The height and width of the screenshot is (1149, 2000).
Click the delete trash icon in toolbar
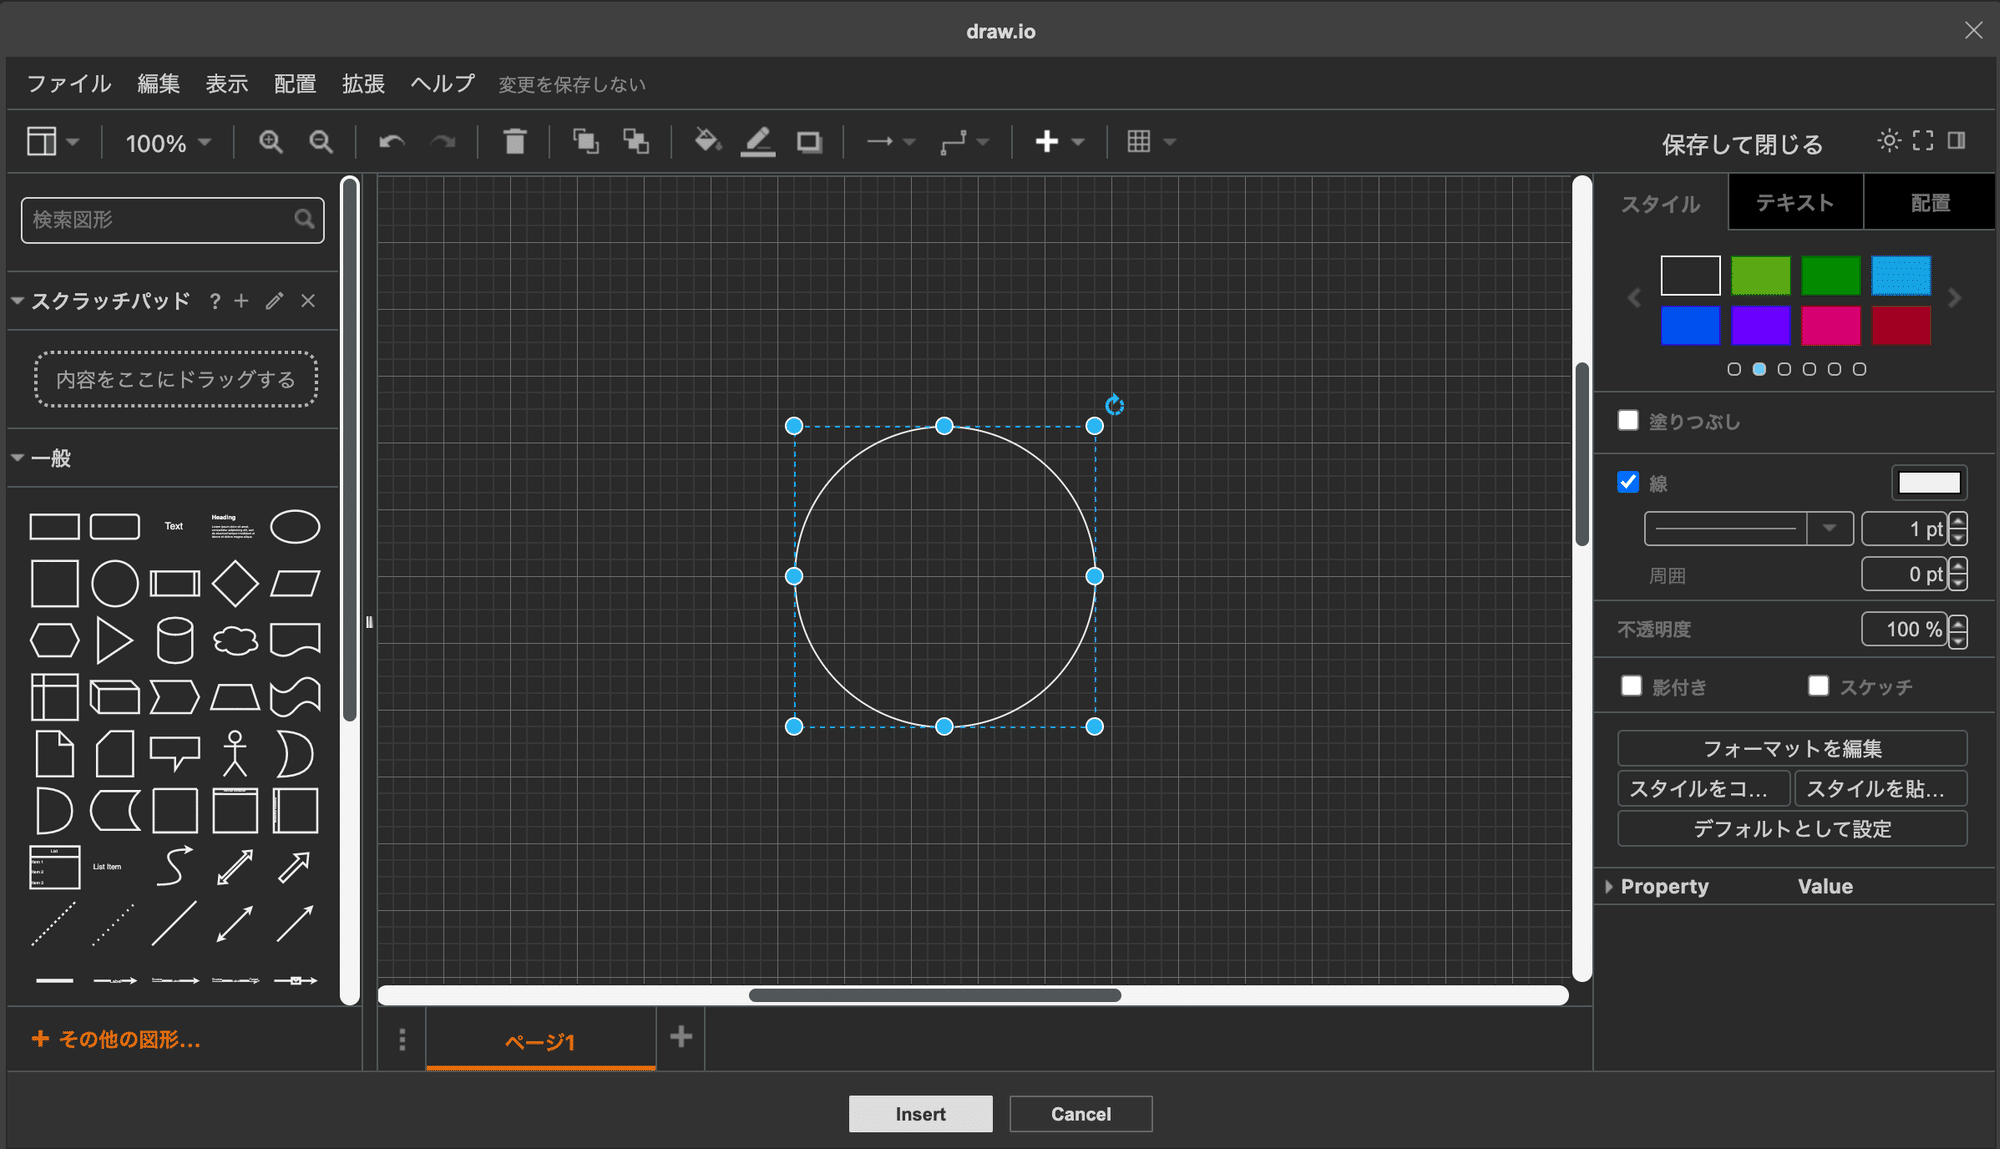[x=515, y=142]
